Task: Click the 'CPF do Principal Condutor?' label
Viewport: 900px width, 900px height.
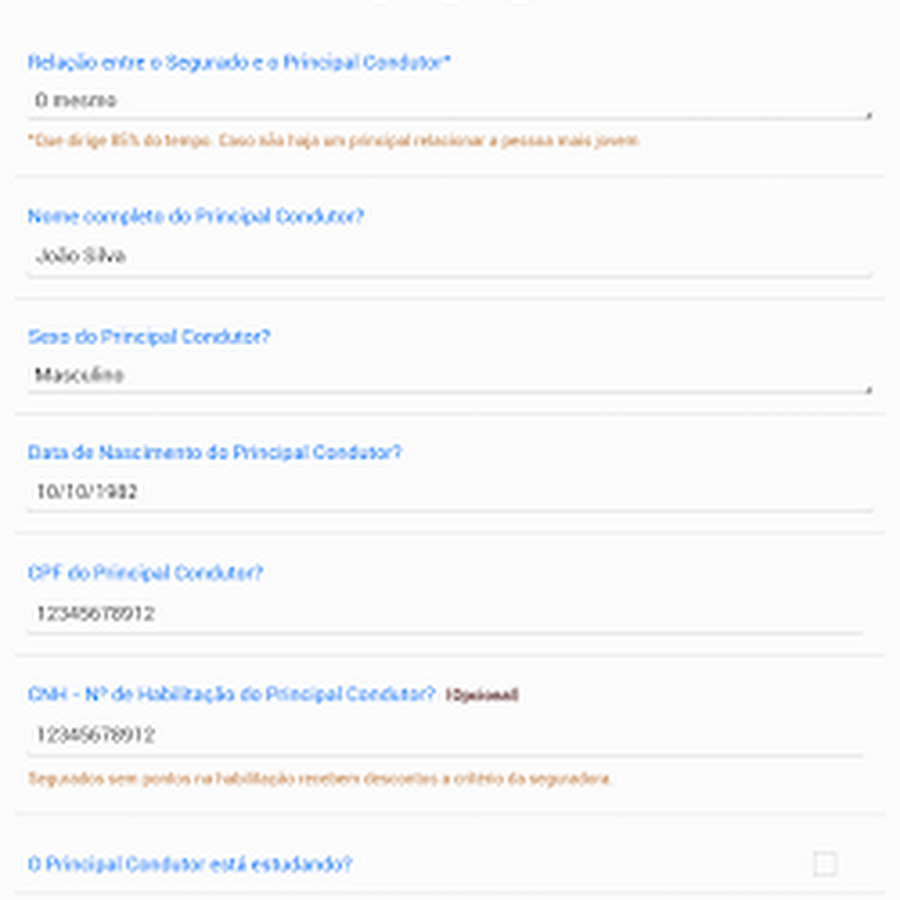Action: pyautogui.click(x=146, y=573)
